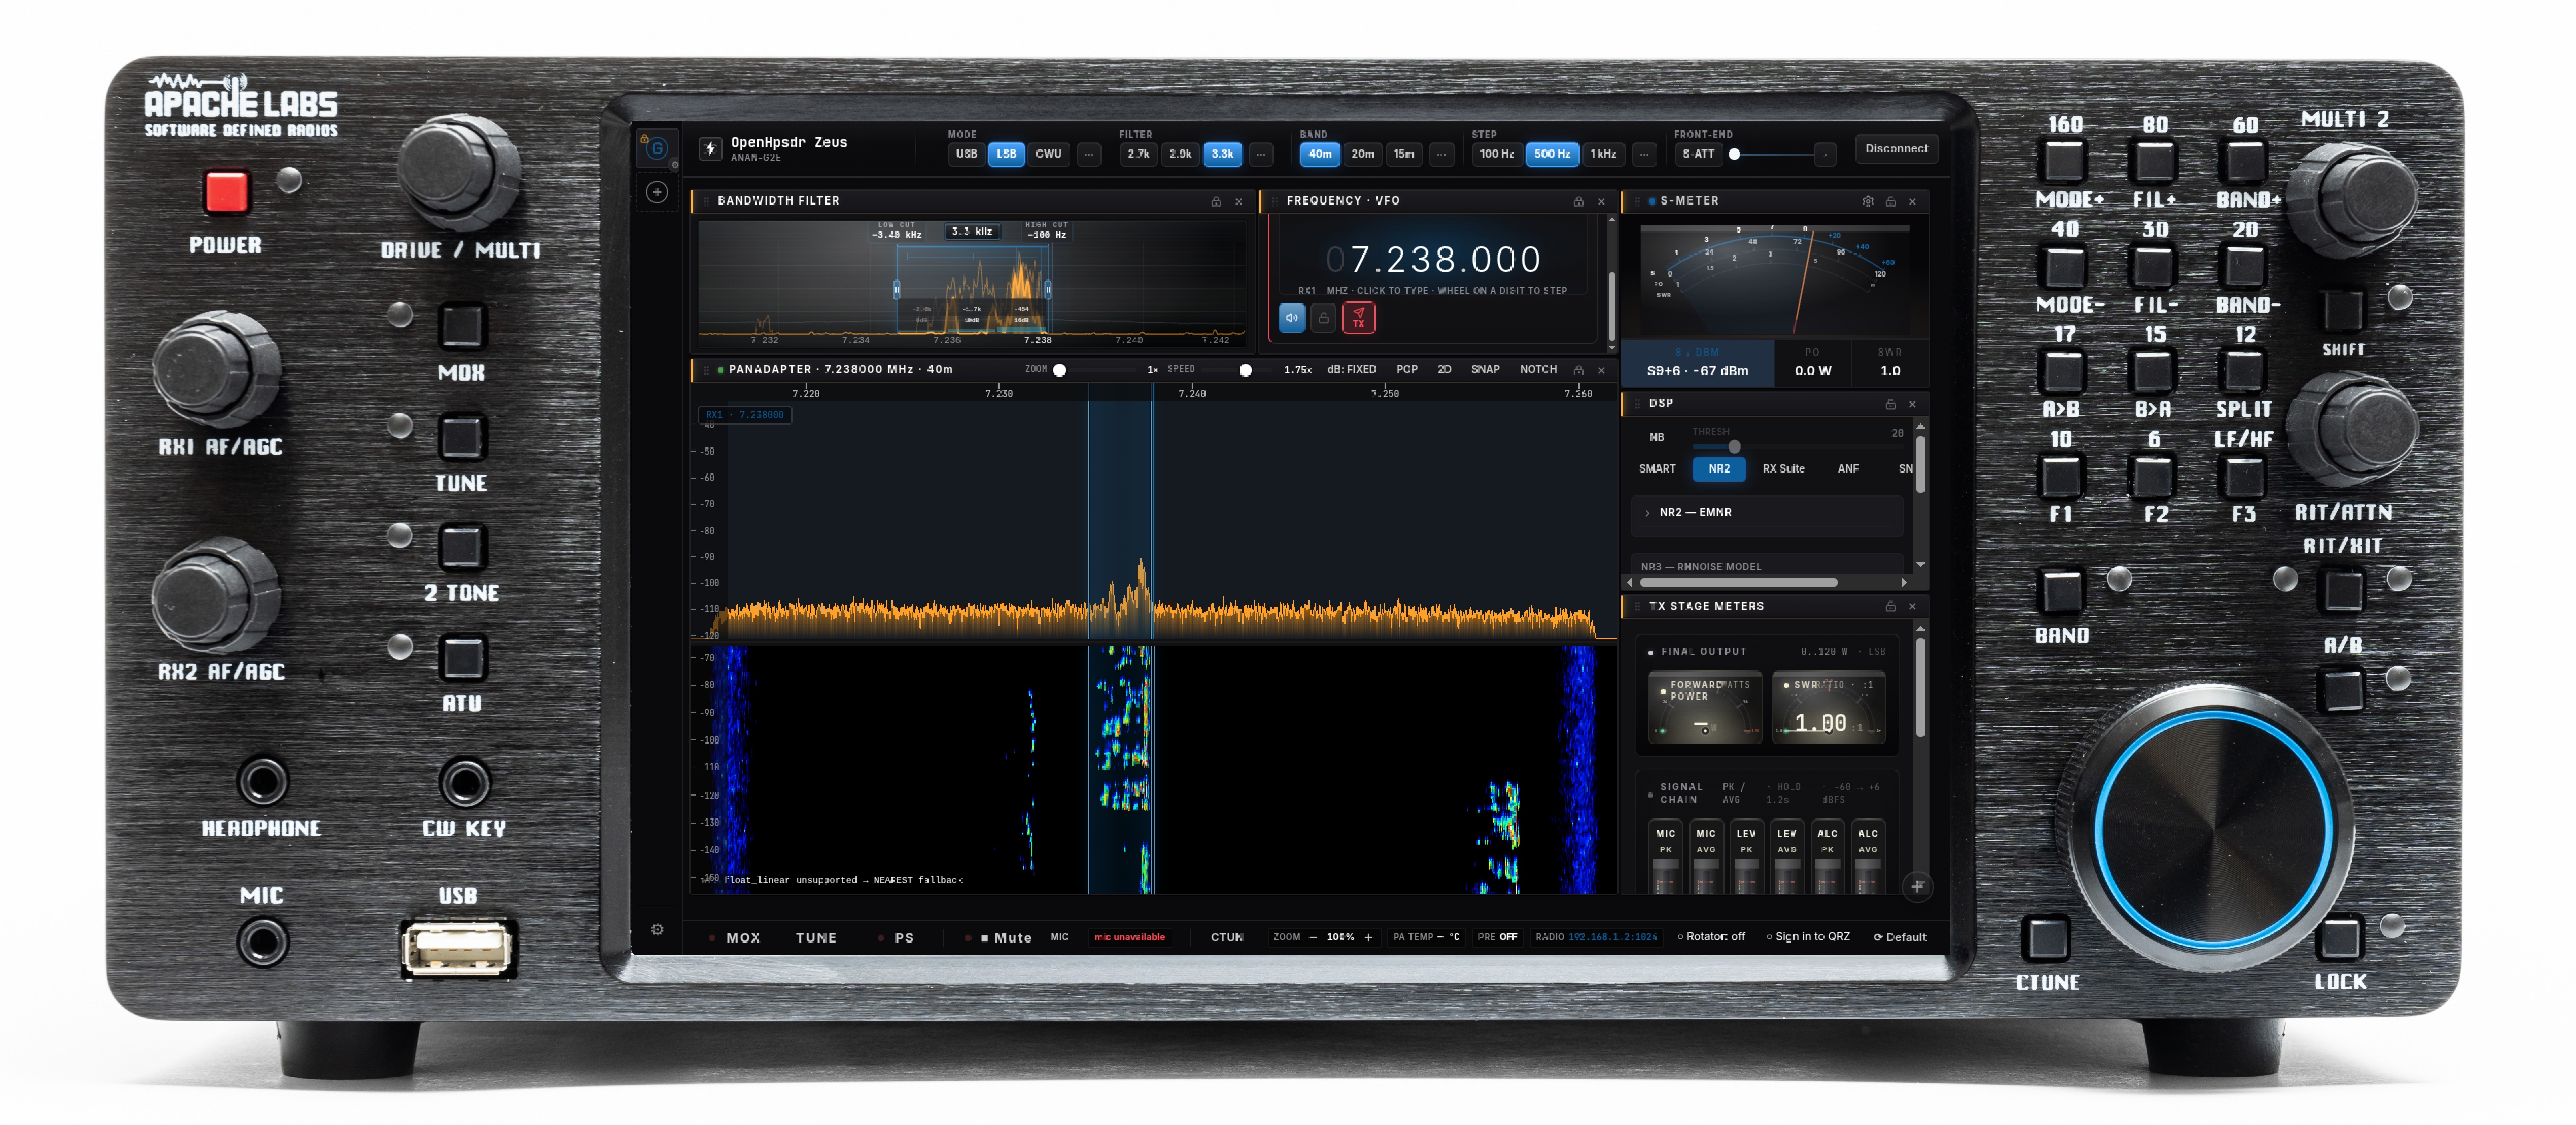The width and height of the screenshot is (2576, 1125).
Task: Add a new layout with the plus circle
Action: 657,192
